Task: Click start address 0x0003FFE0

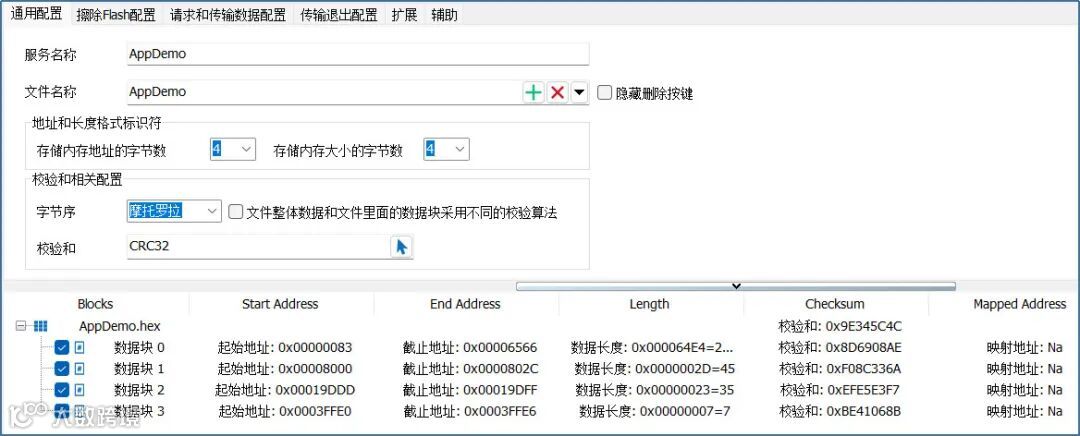Action: pos(284,412)
